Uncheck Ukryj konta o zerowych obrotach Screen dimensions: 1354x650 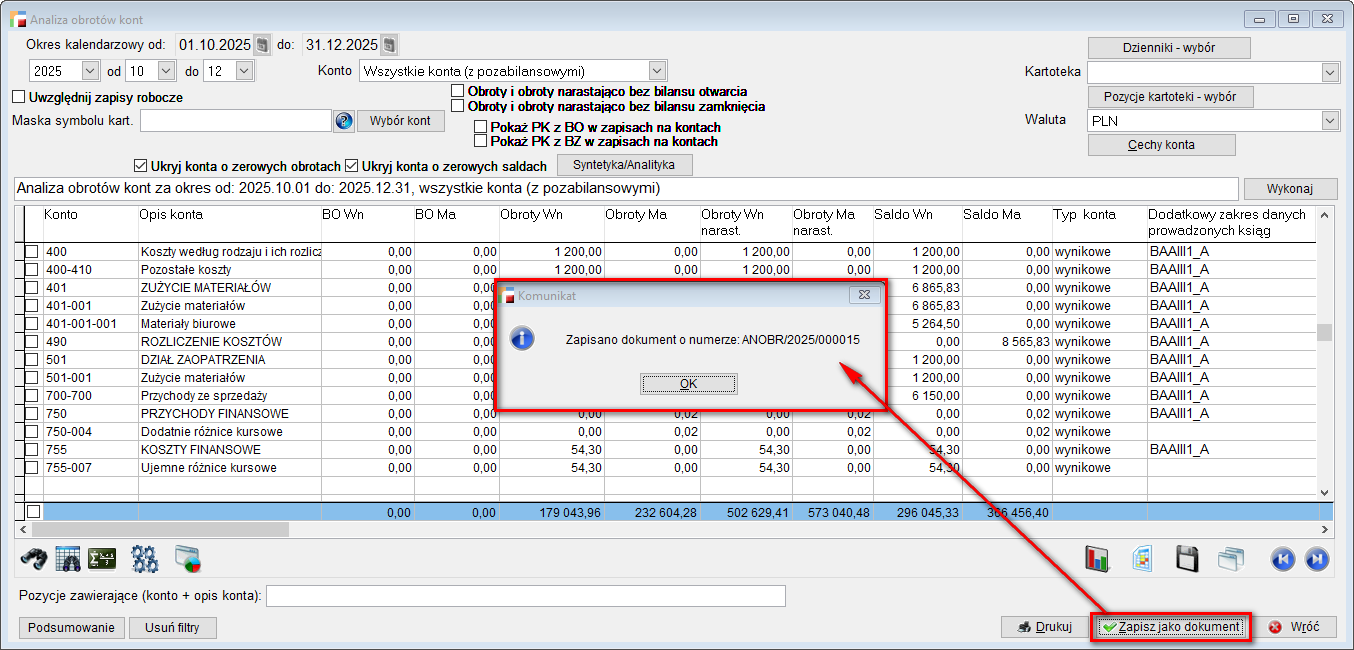click(x=140, y=166)
